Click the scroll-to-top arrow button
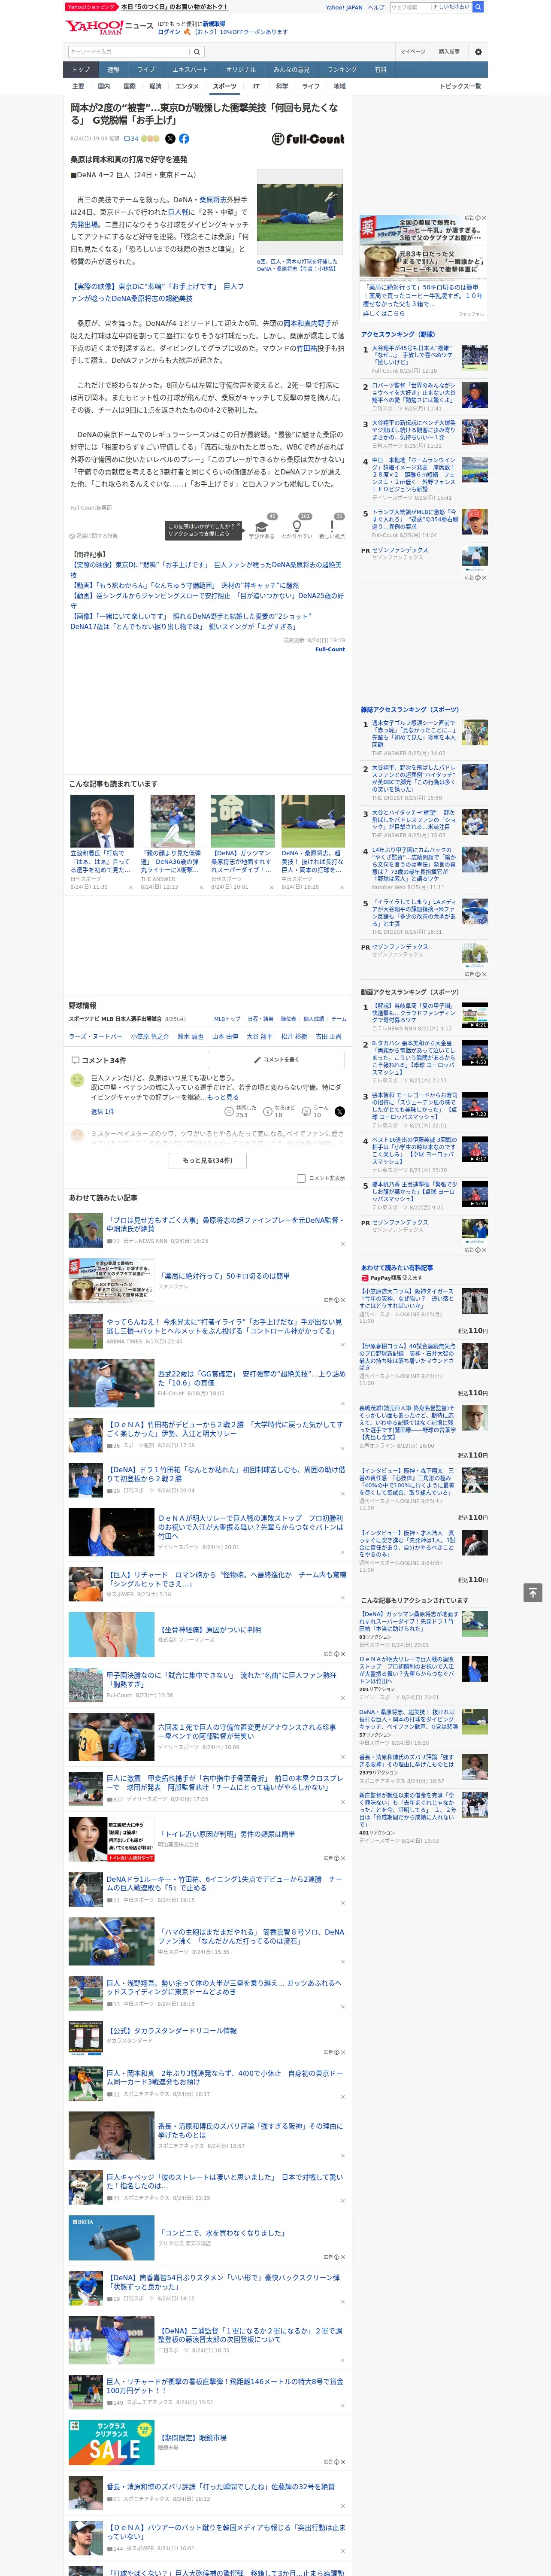 (x=532, y=1593)
